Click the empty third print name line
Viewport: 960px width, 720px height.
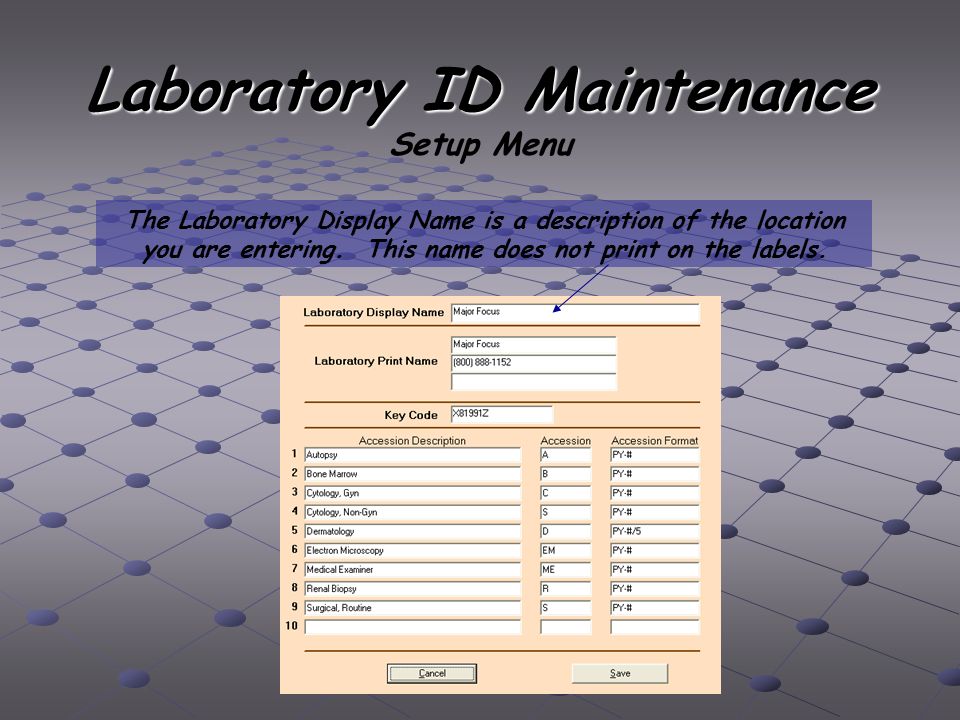[533, 382]
